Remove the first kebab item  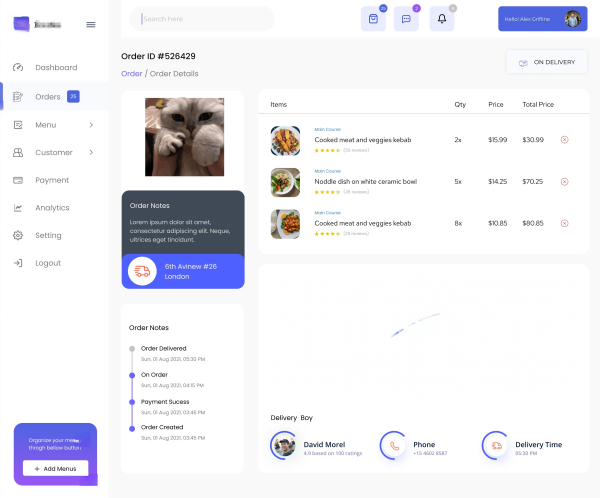(564, 139)
